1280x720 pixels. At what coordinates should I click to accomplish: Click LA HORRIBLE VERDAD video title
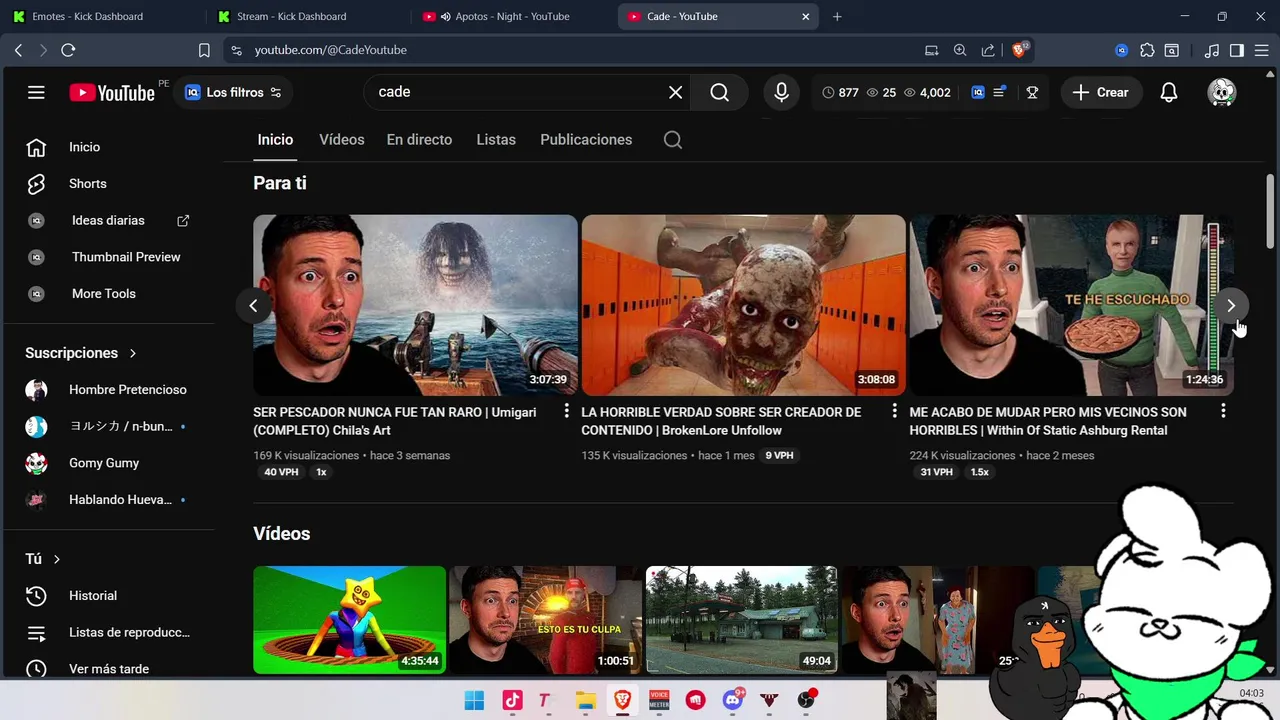pyautogui.click(x=721, y=421)
